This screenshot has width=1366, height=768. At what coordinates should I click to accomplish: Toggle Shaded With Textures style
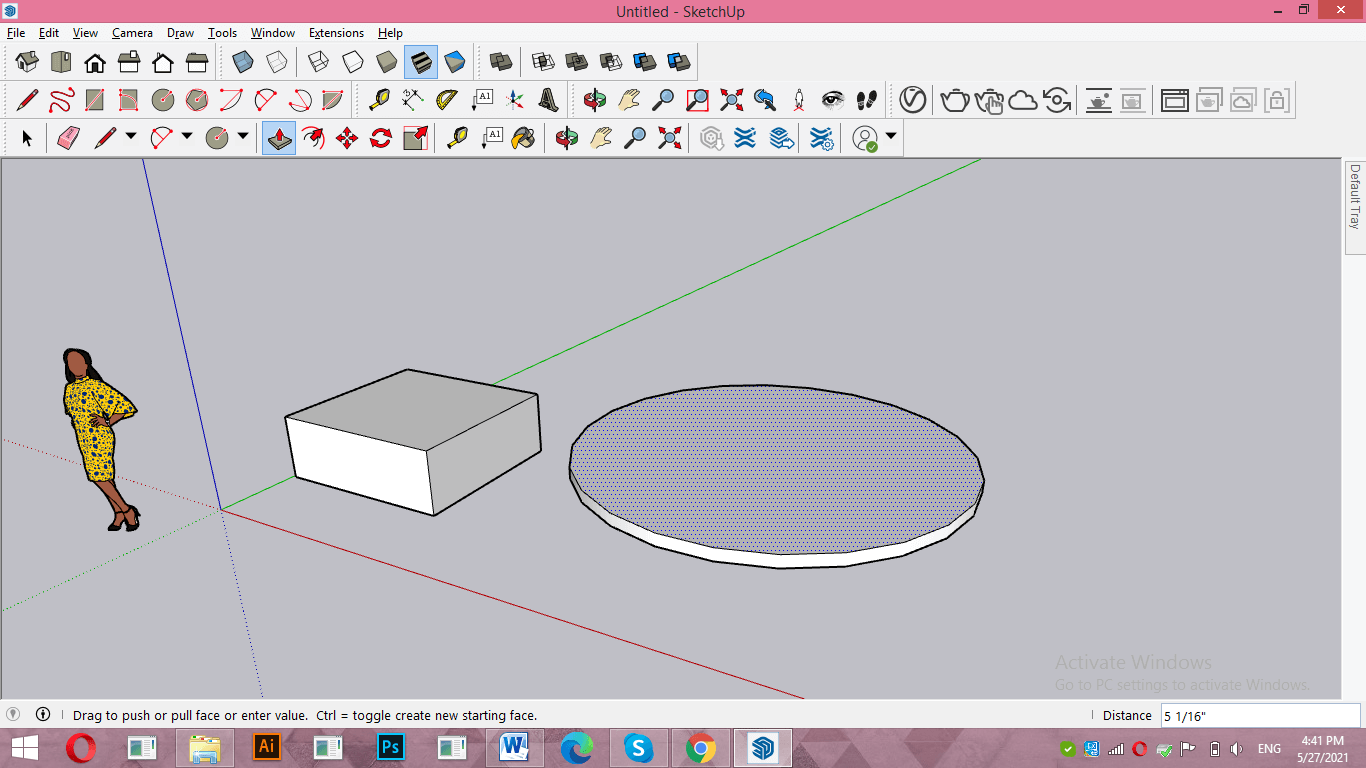(421, 62)
